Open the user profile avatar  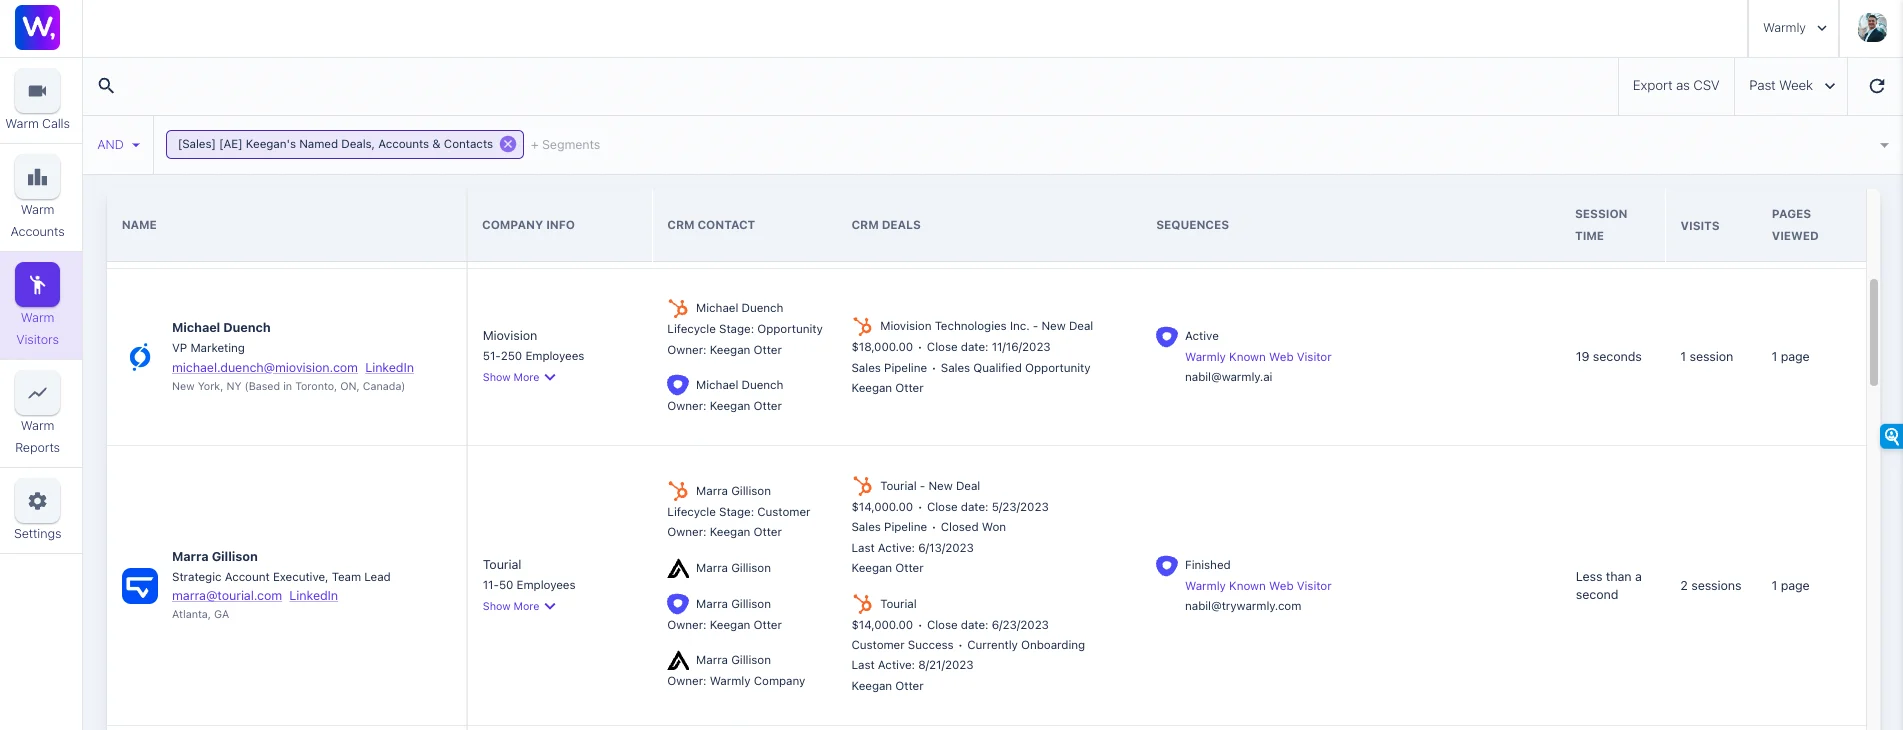pos(1872,28)
